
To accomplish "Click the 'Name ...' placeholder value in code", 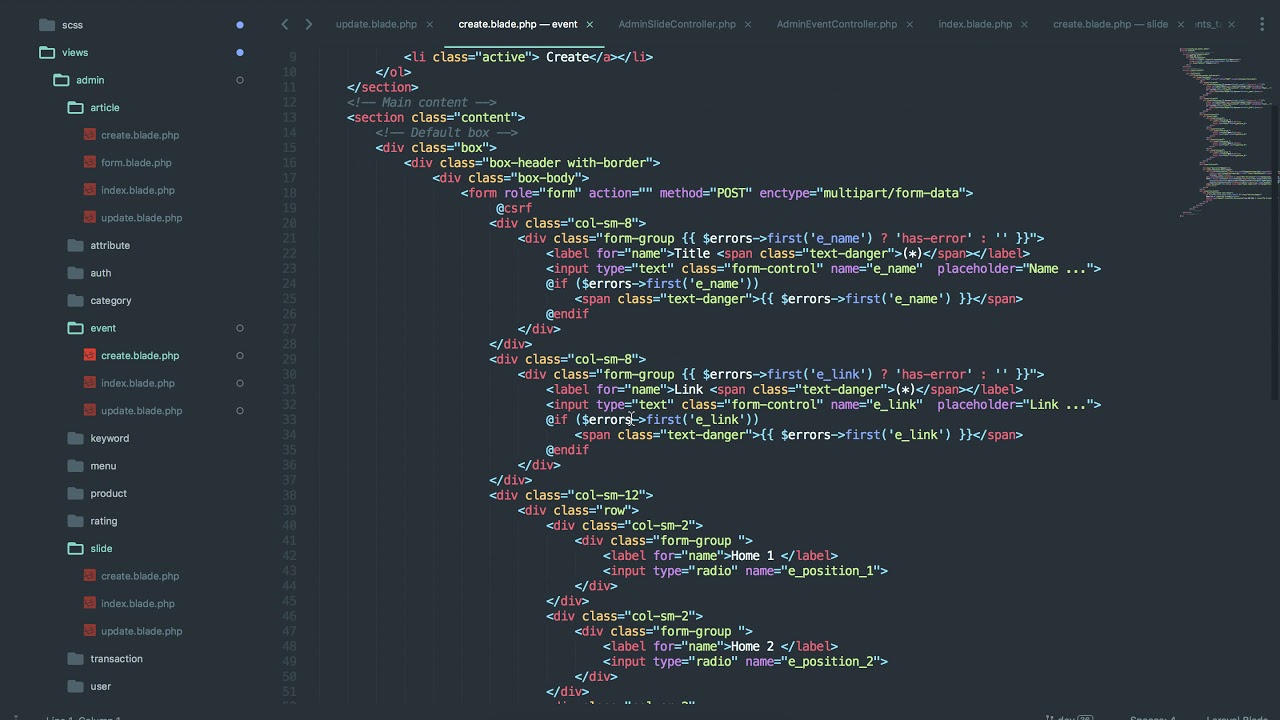I will (1058, 268).
